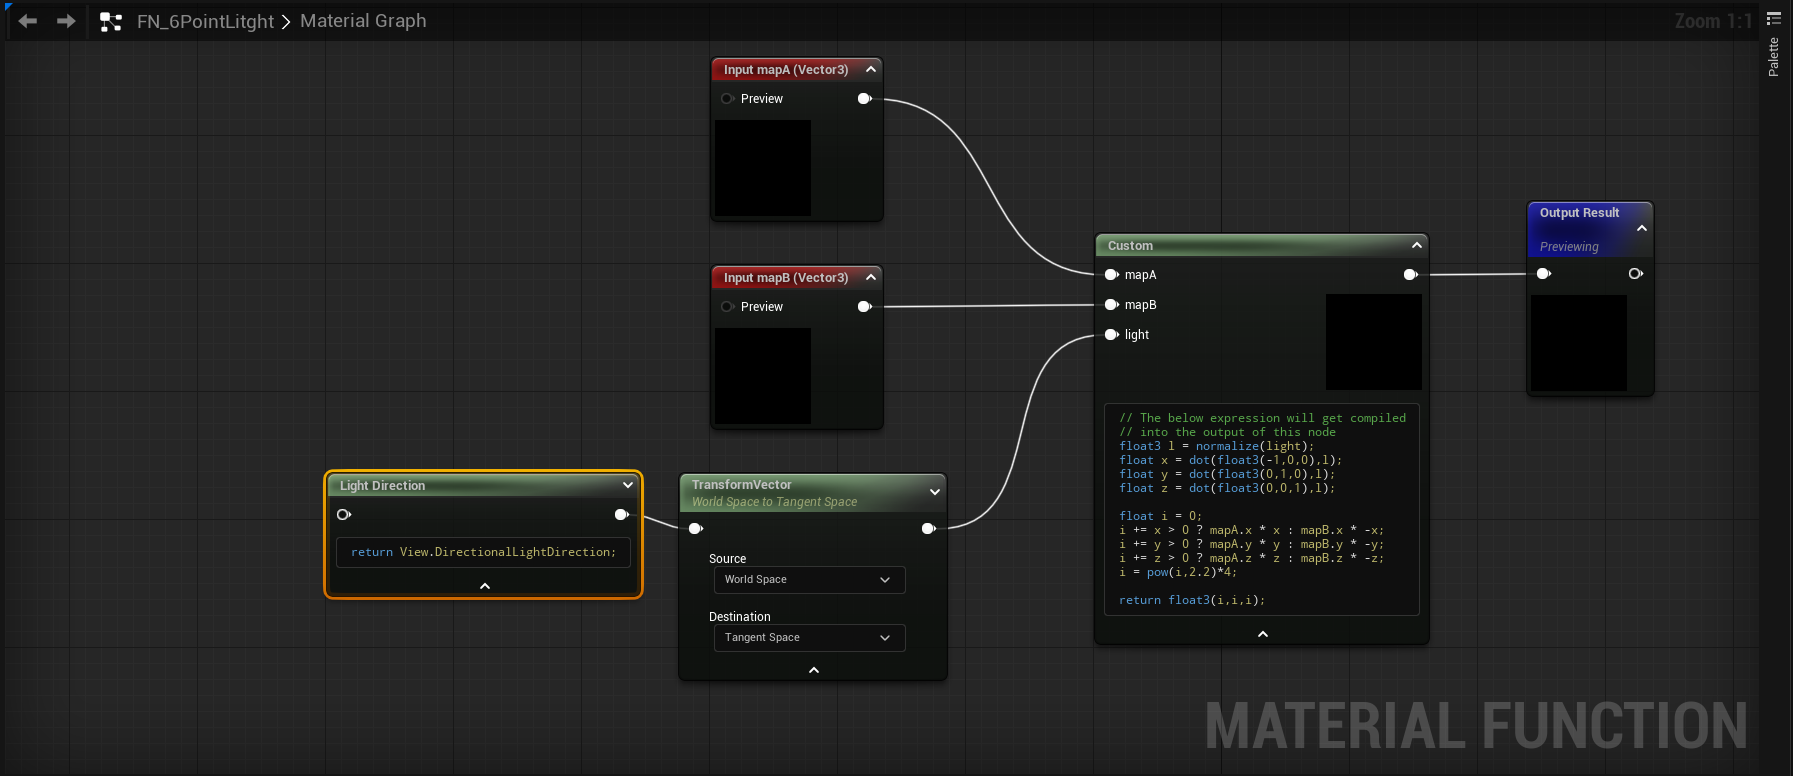
Task: Select the Light Direction node title
Action: [x=383, y=486]
